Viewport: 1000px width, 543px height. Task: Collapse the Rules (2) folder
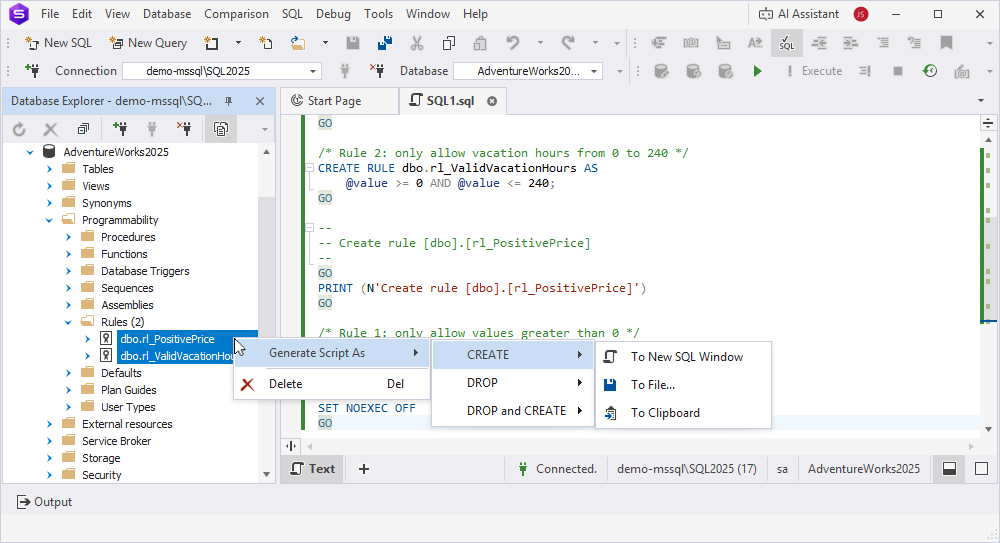pyautogui.click(x=68, y=322)
